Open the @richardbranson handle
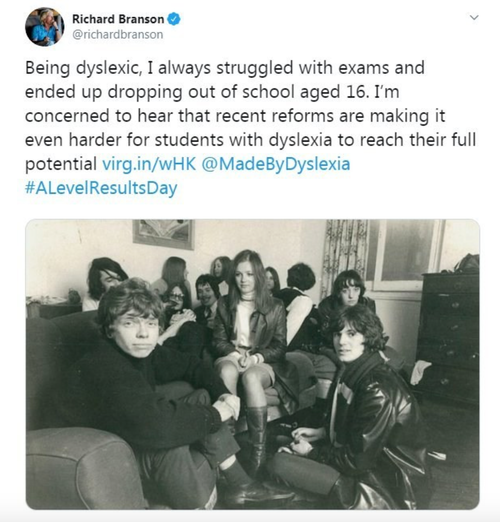500x522 pixels. [118, 34]
